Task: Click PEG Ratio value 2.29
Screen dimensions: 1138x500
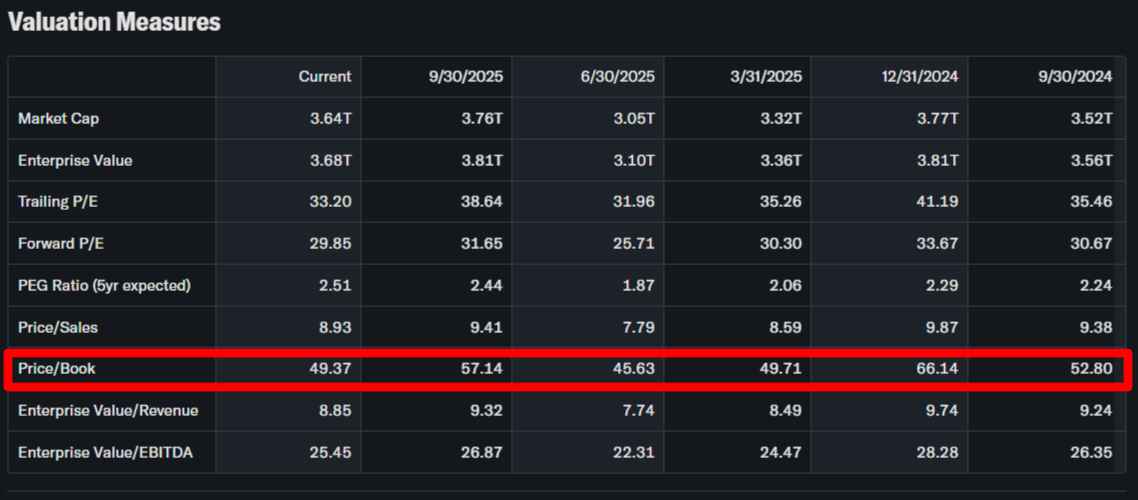Action: click(x=942, y=286)
